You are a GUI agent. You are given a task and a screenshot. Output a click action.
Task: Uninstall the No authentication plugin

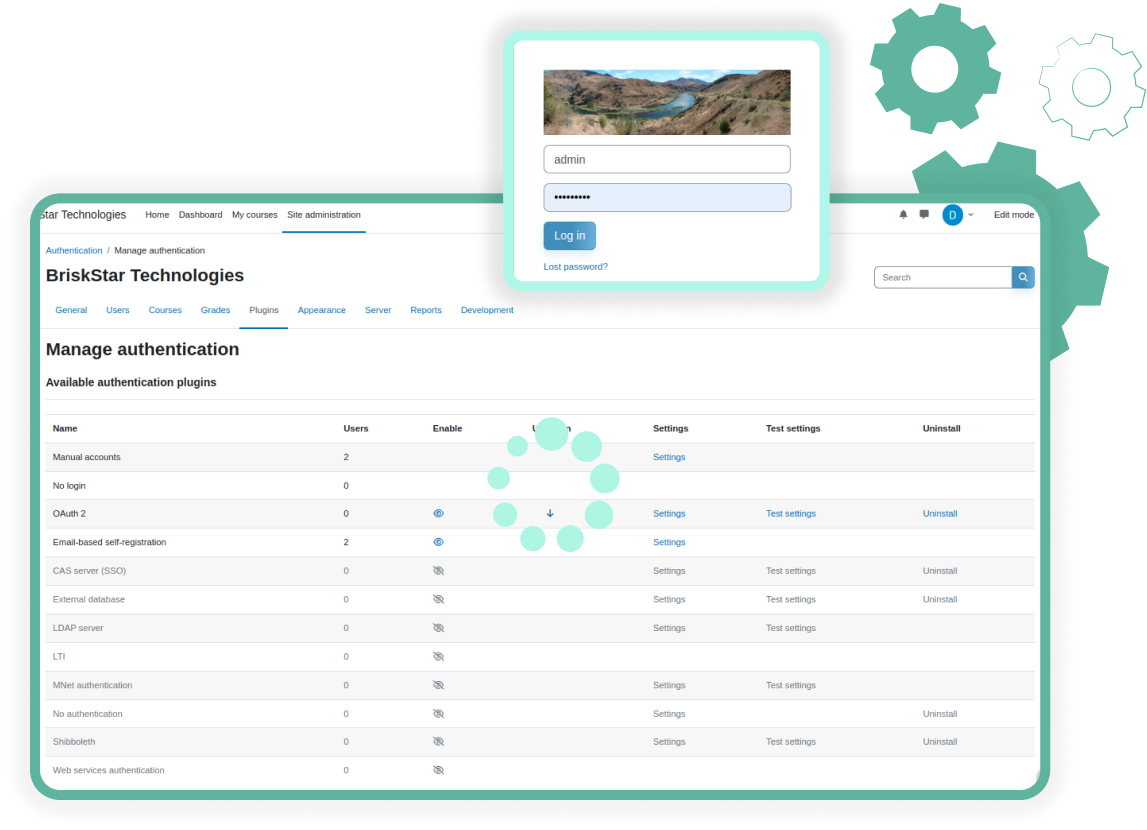(939, 714)
